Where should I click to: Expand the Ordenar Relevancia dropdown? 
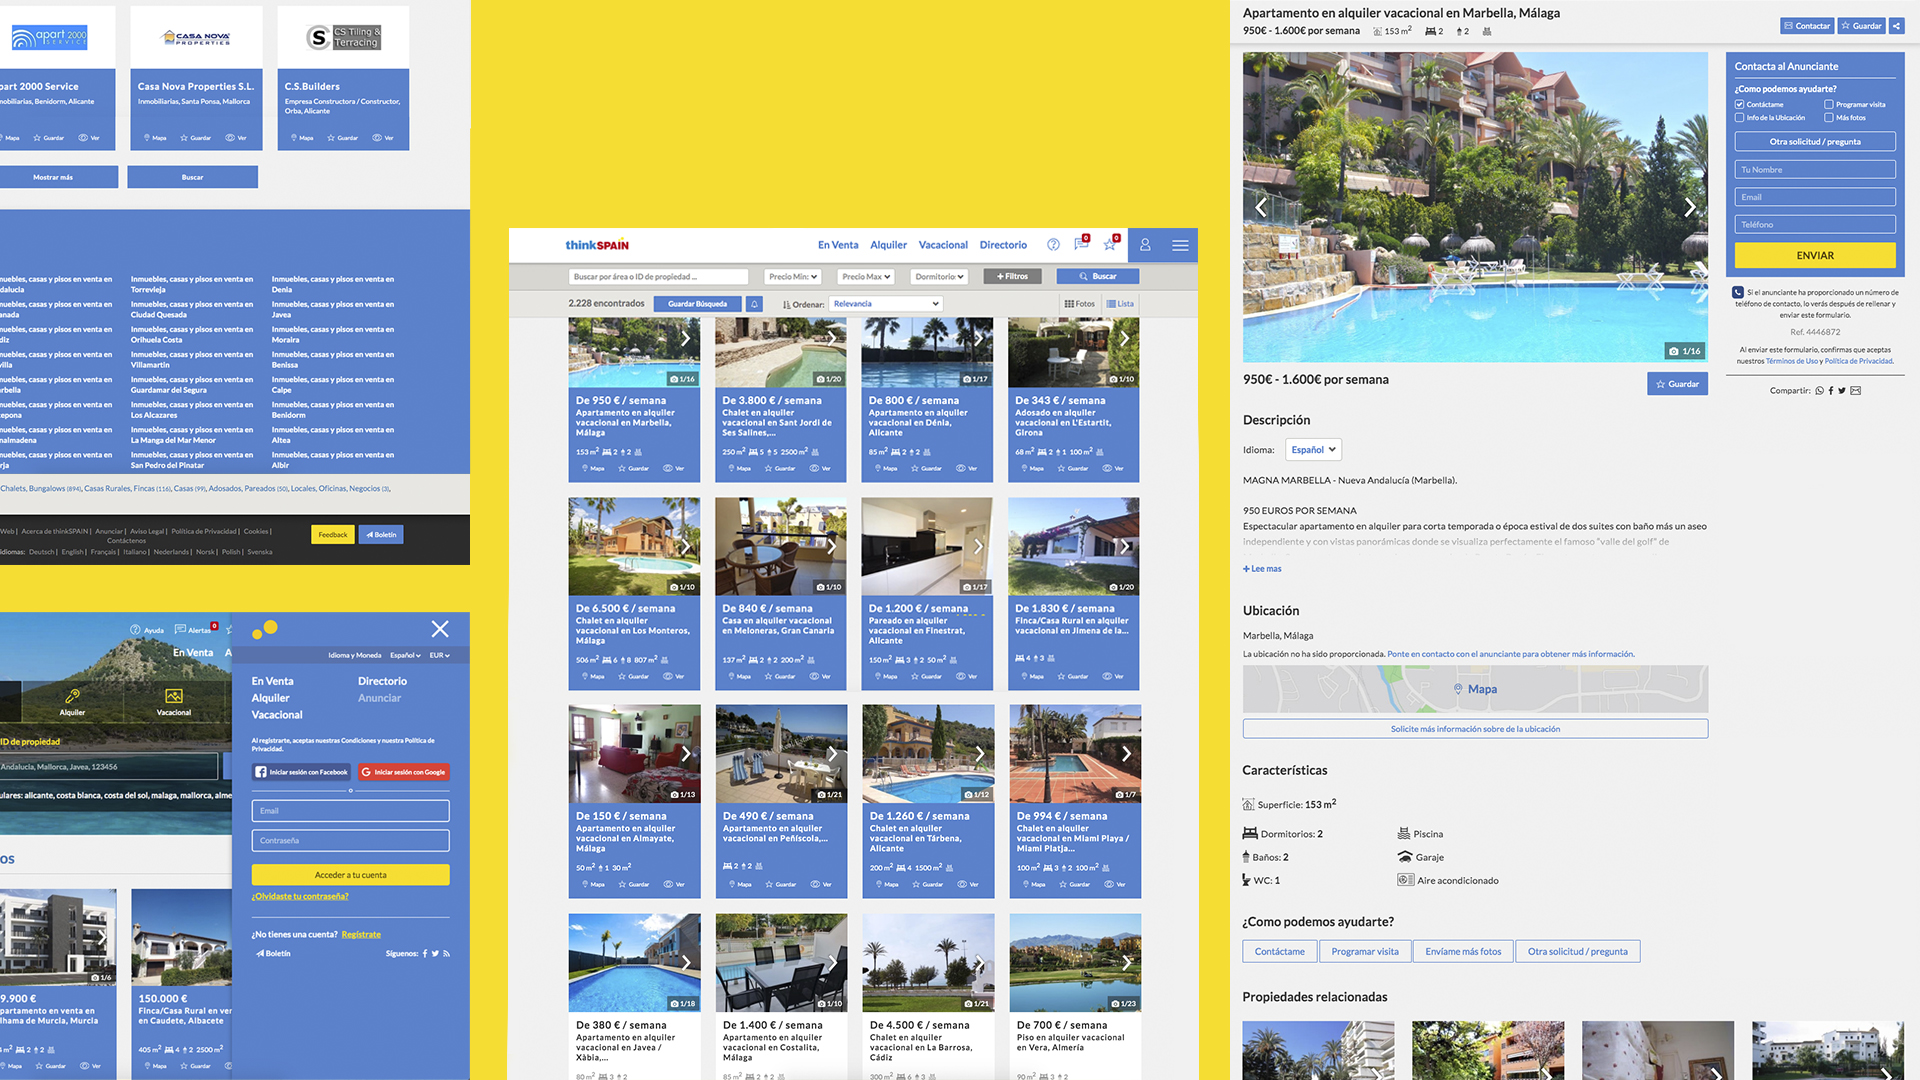[886, 304]
